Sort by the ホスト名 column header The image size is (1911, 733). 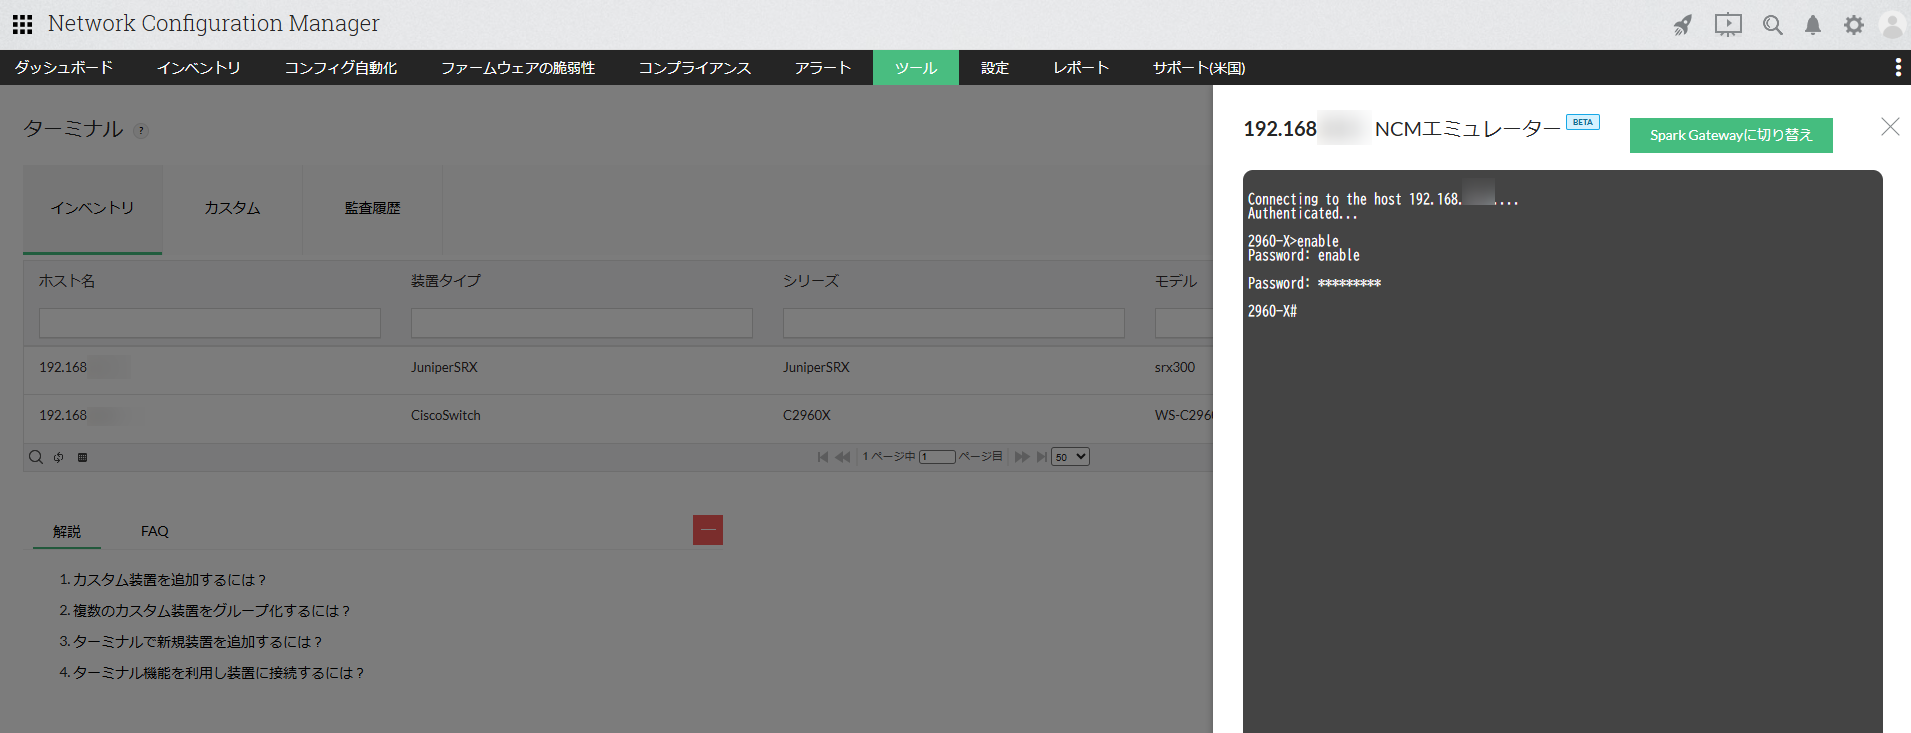[67, 281]
